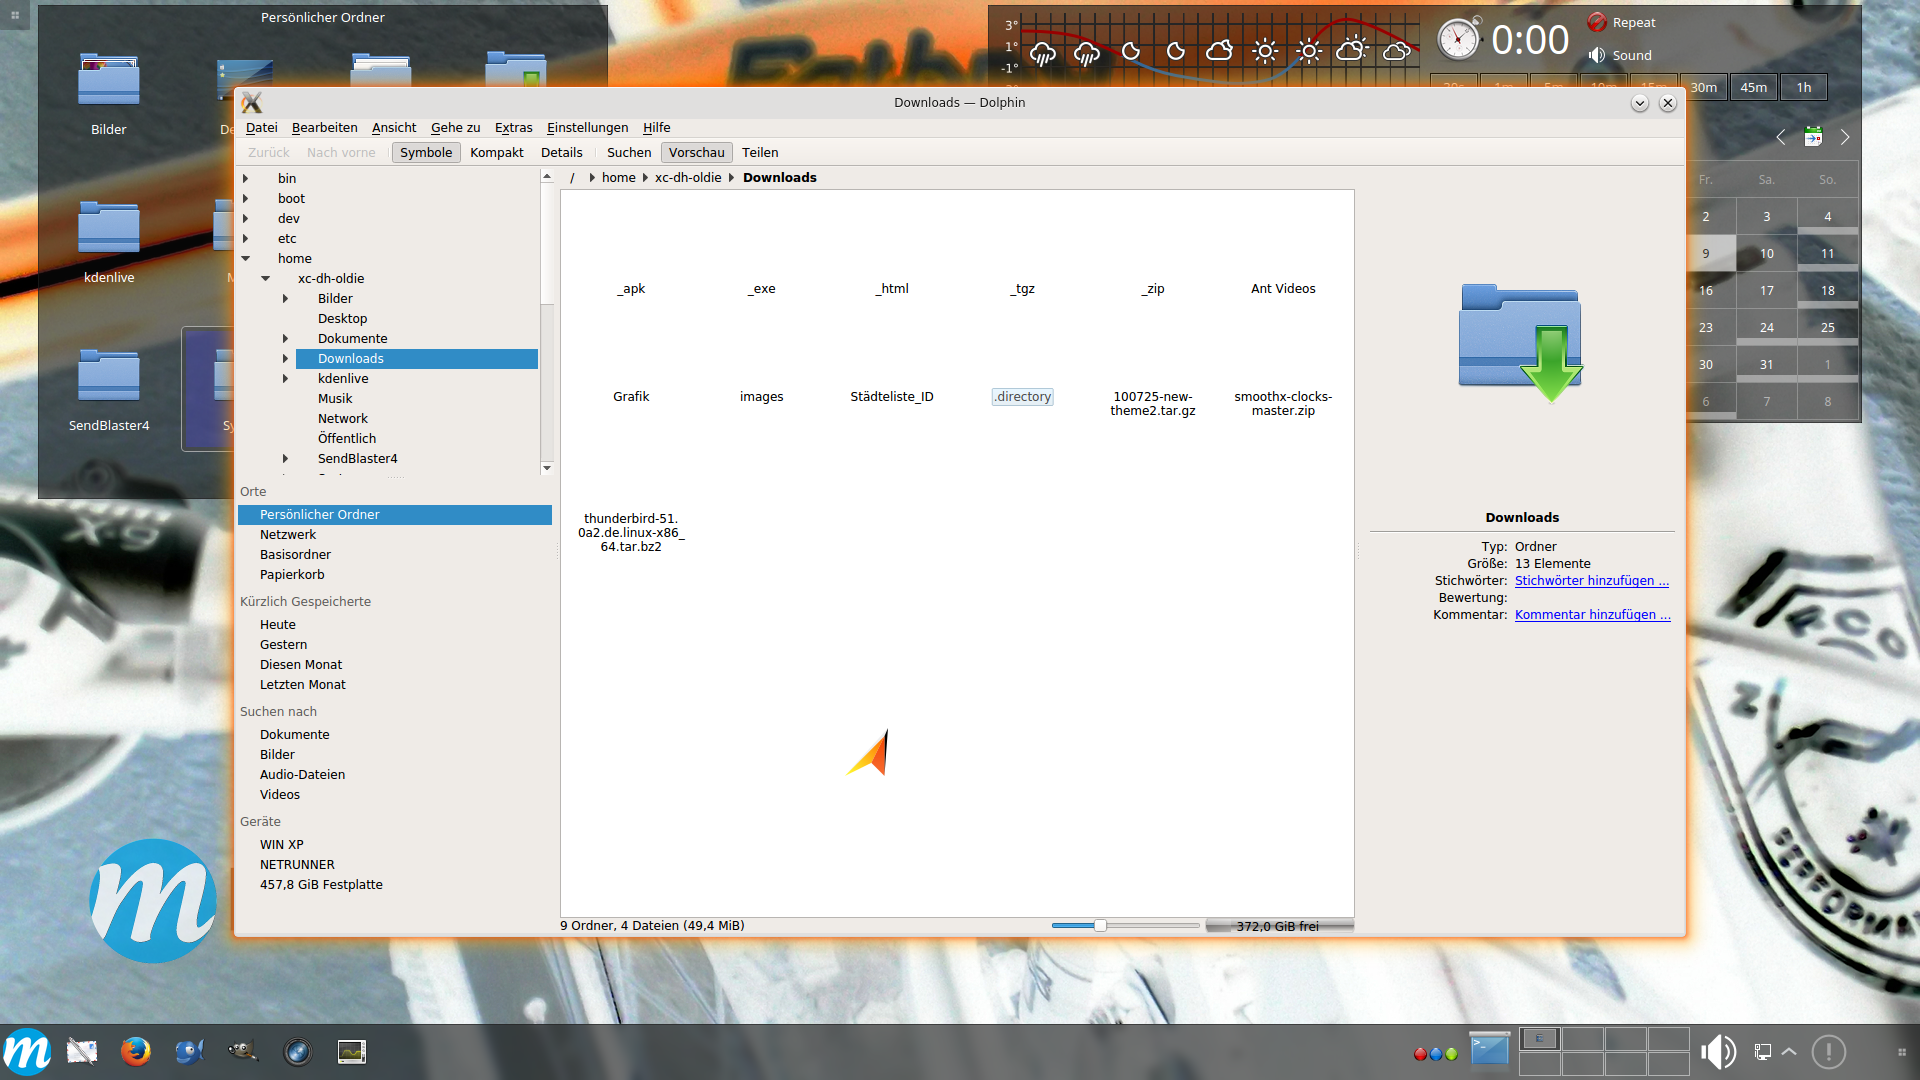Image resolution: width=1920 pixels, height=1080 pixels.
Task: Switch to Symbole view mode
Action: pyautogui.click(x=426, y=153)
